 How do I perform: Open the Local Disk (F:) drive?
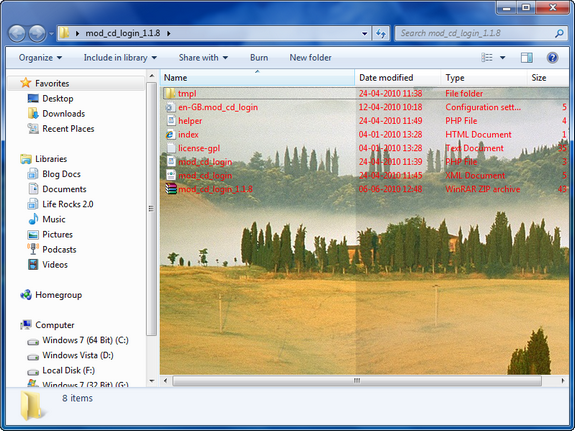pos(68,370)
